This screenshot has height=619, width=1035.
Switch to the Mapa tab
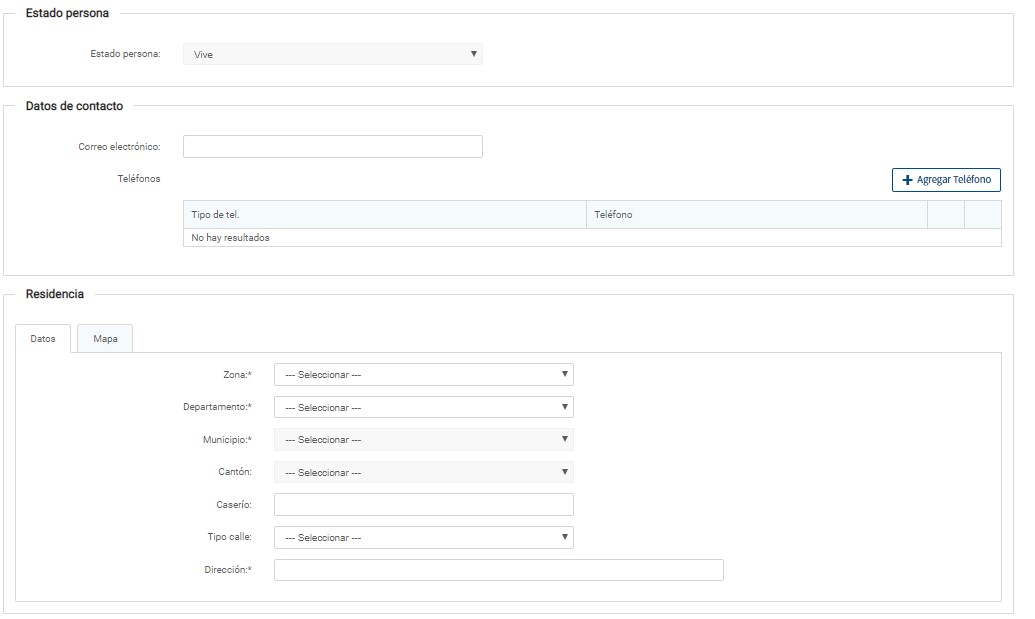pos(105,339)
